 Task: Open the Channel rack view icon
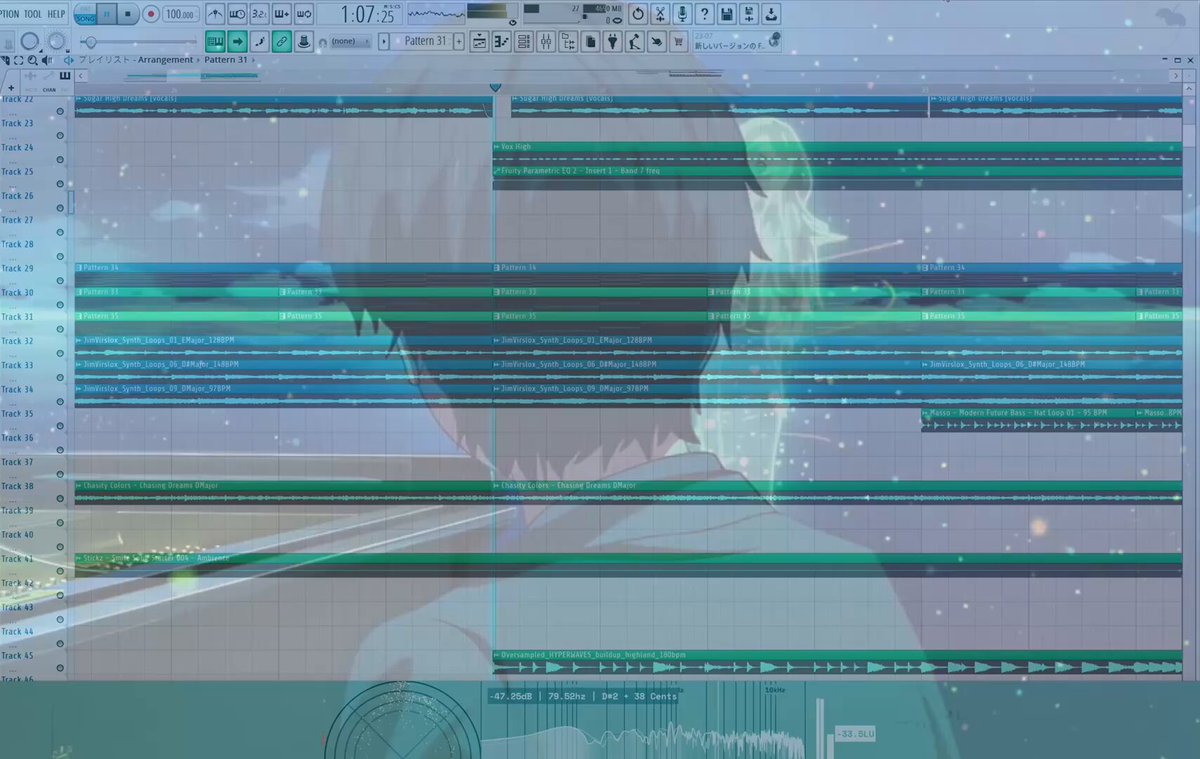[524, 41]
